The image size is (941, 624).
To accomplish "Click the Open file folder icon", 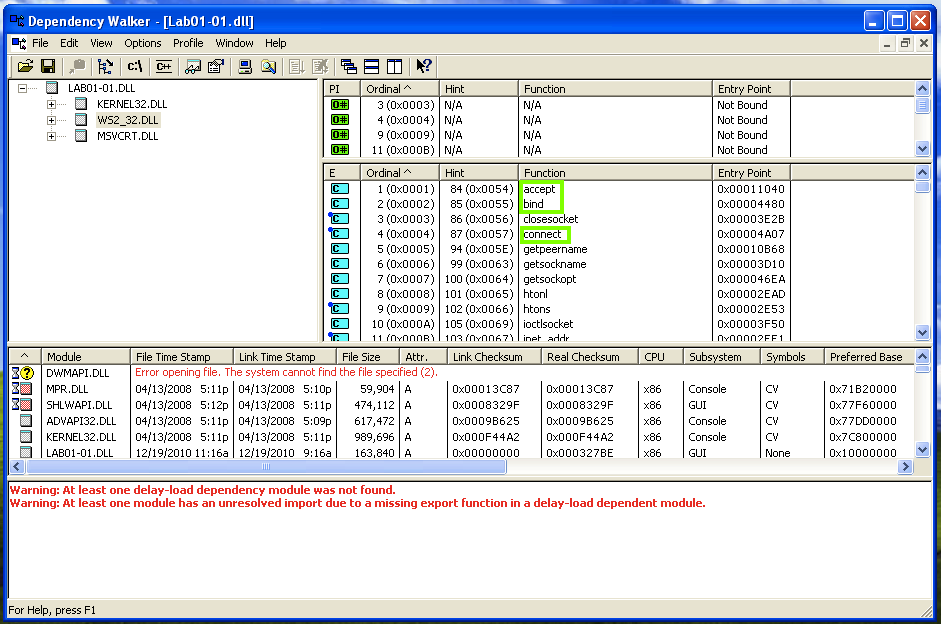I will click(25, 66).
